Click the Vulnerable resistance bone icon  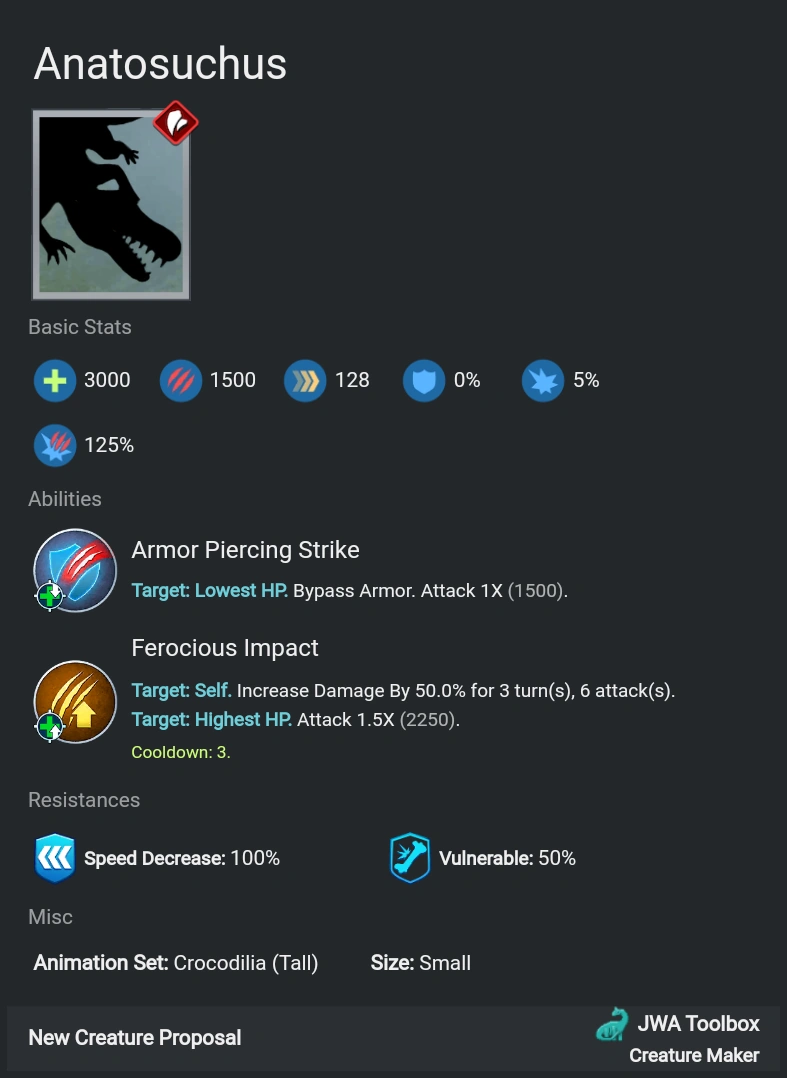[410, 858]
